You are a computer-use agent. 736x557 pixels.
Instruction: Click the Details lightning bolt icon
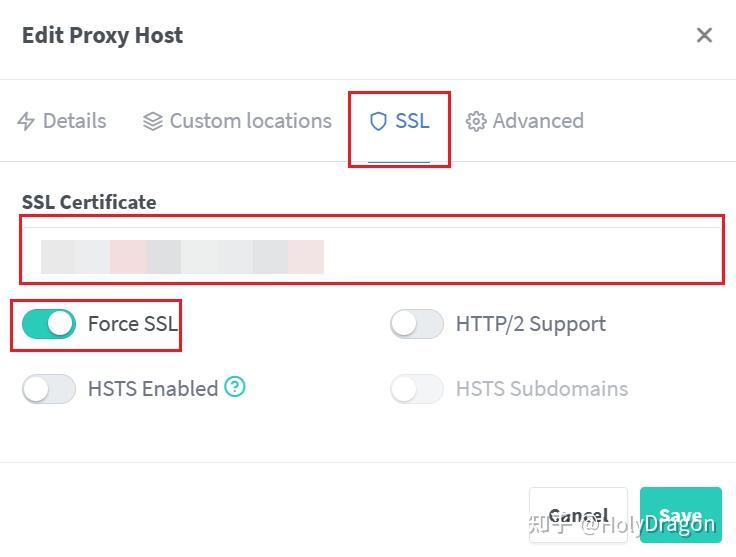click(x=27, y=122)
